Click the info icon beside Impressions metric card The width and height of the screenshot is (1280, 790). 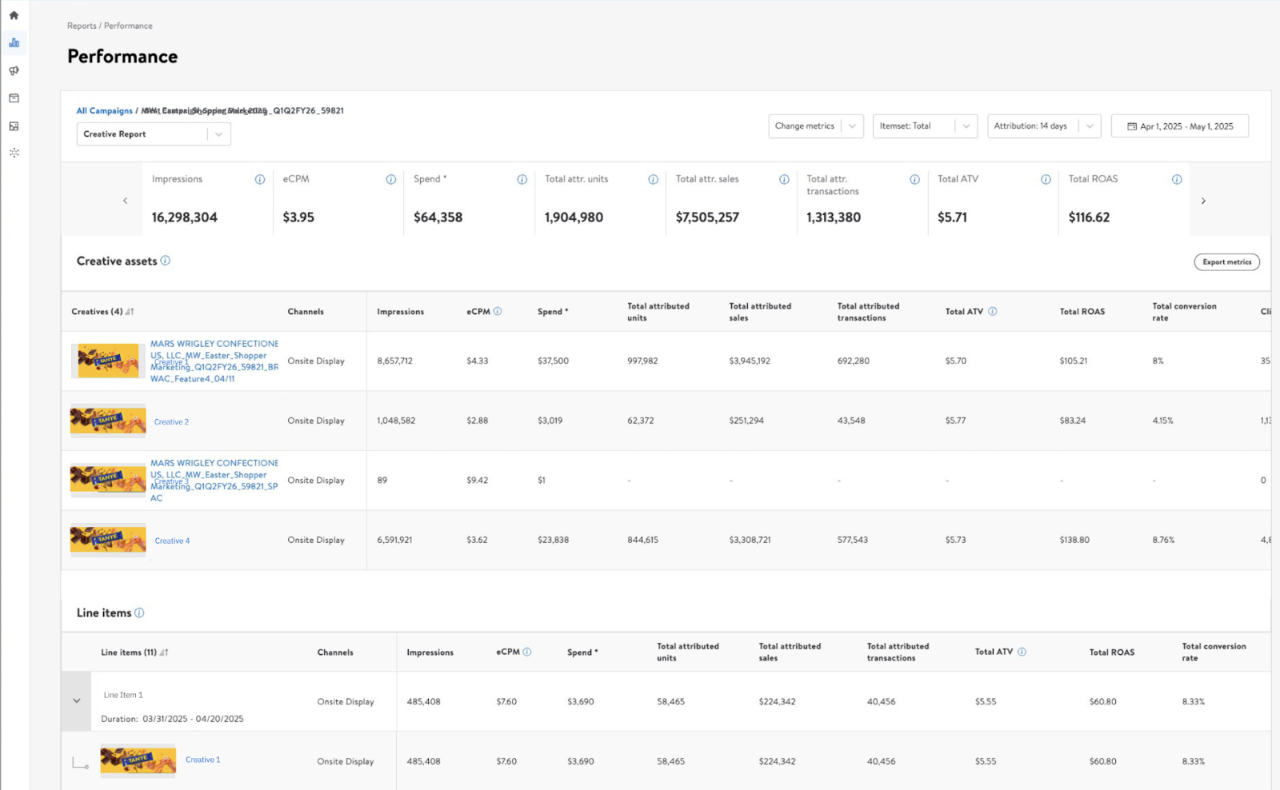[x=260, y=180]
